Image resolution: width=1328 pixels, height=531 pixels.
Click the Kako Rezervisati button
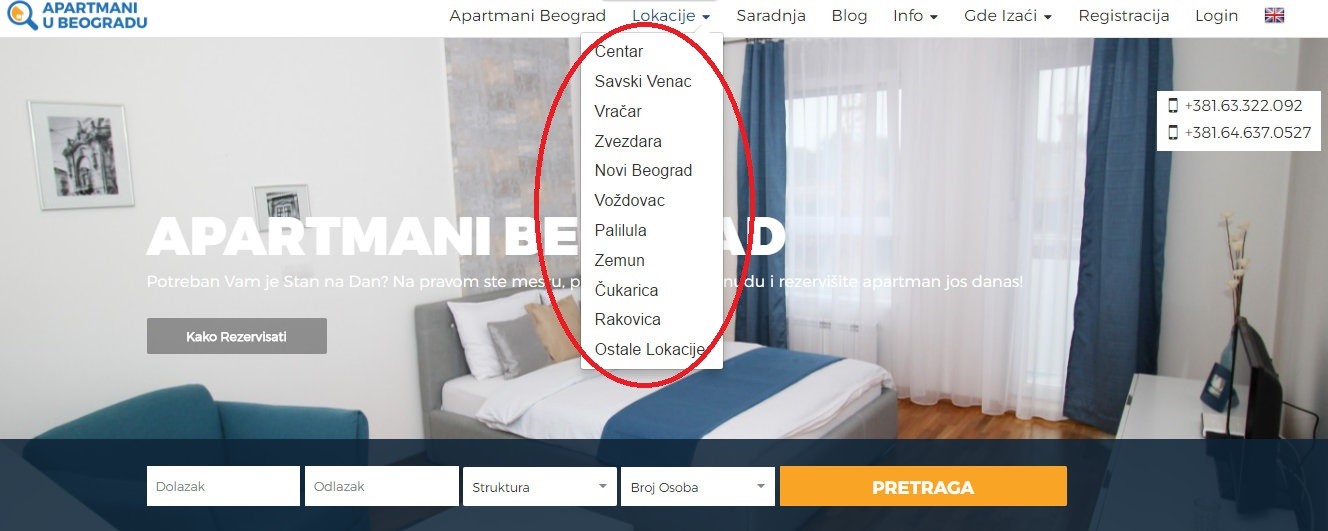(237, 336)
